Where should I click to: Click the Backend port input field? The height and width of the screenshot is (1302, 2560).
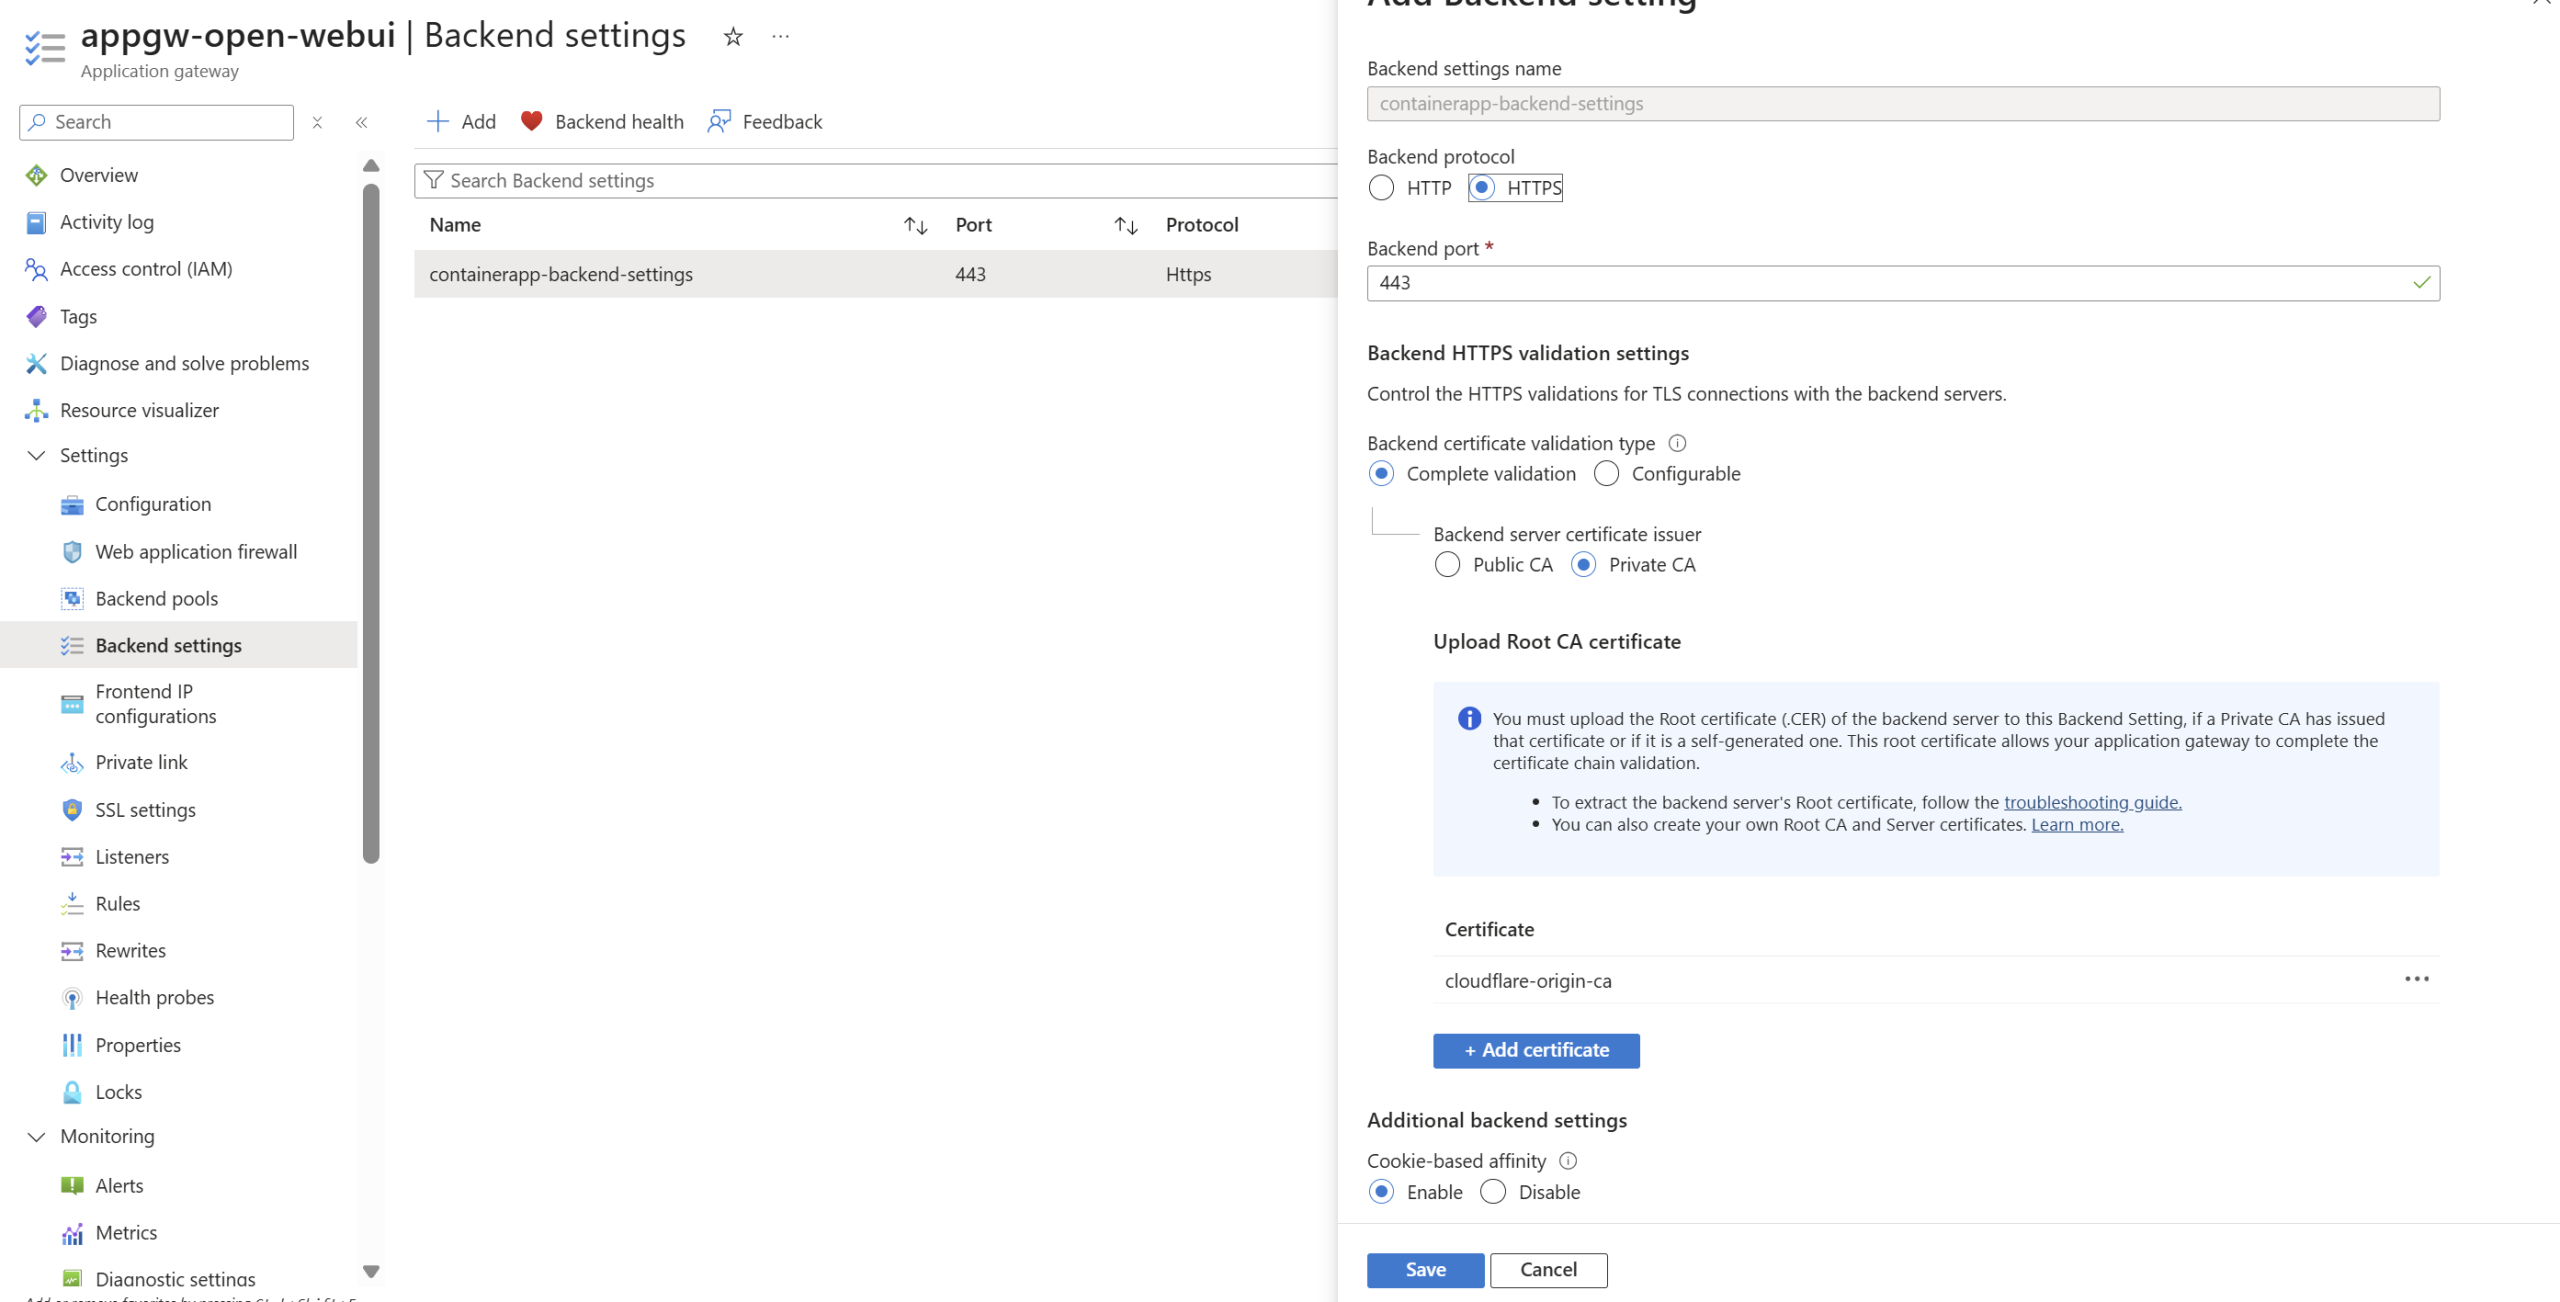[1890, 283]
